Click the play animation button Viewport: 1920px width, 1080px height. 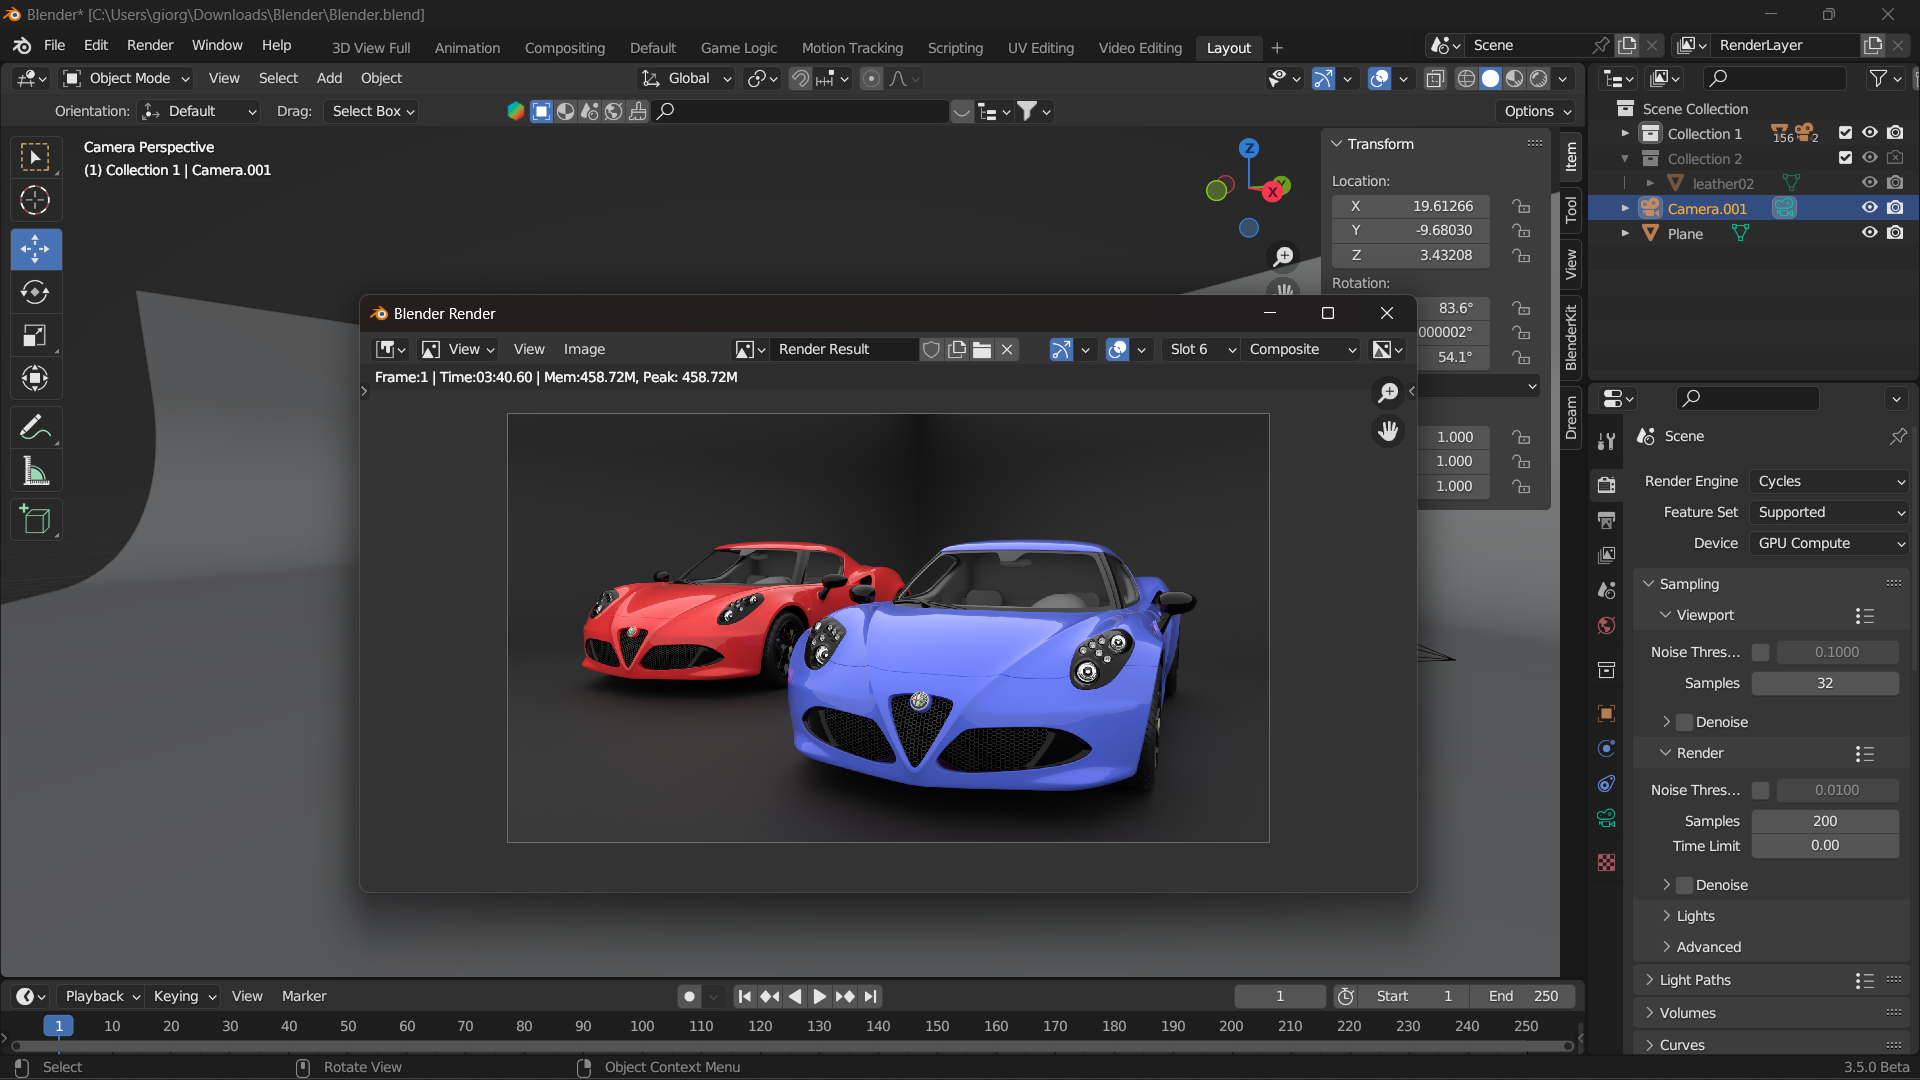(x=819, y=996)
